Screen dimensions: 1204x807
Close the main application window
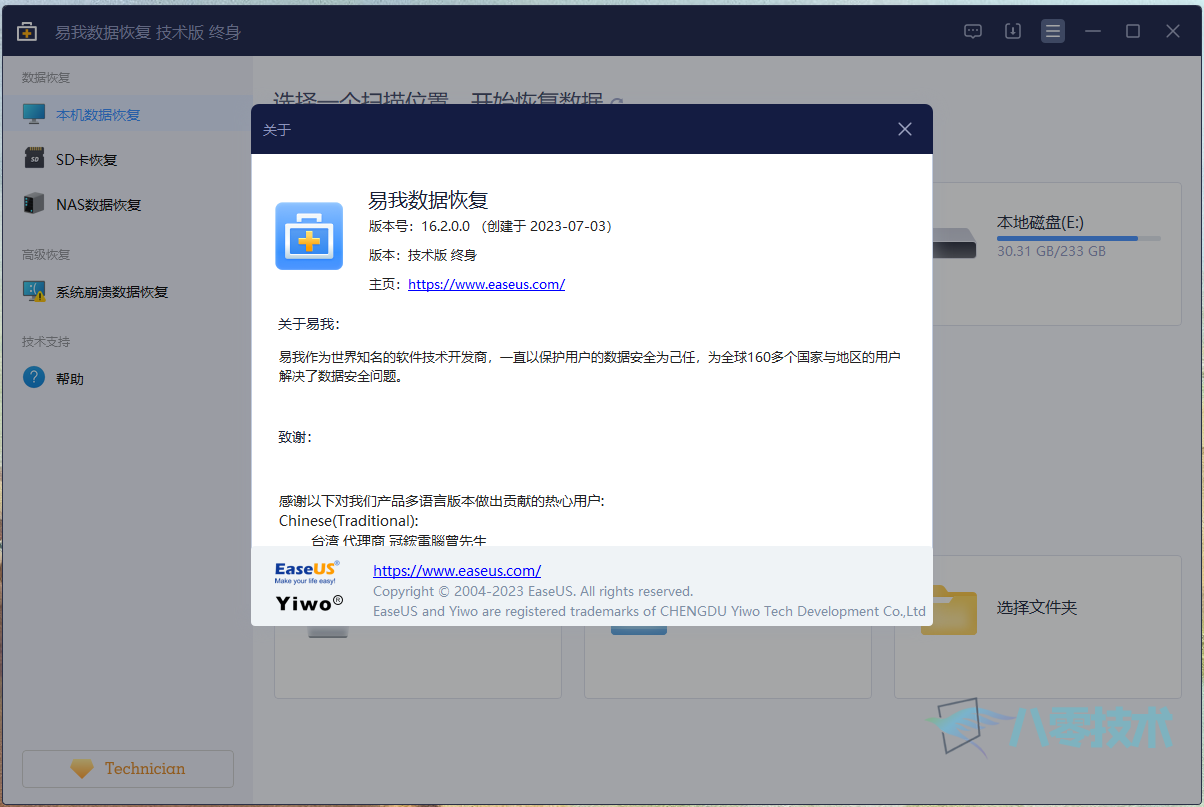[x=1173, y=31]
